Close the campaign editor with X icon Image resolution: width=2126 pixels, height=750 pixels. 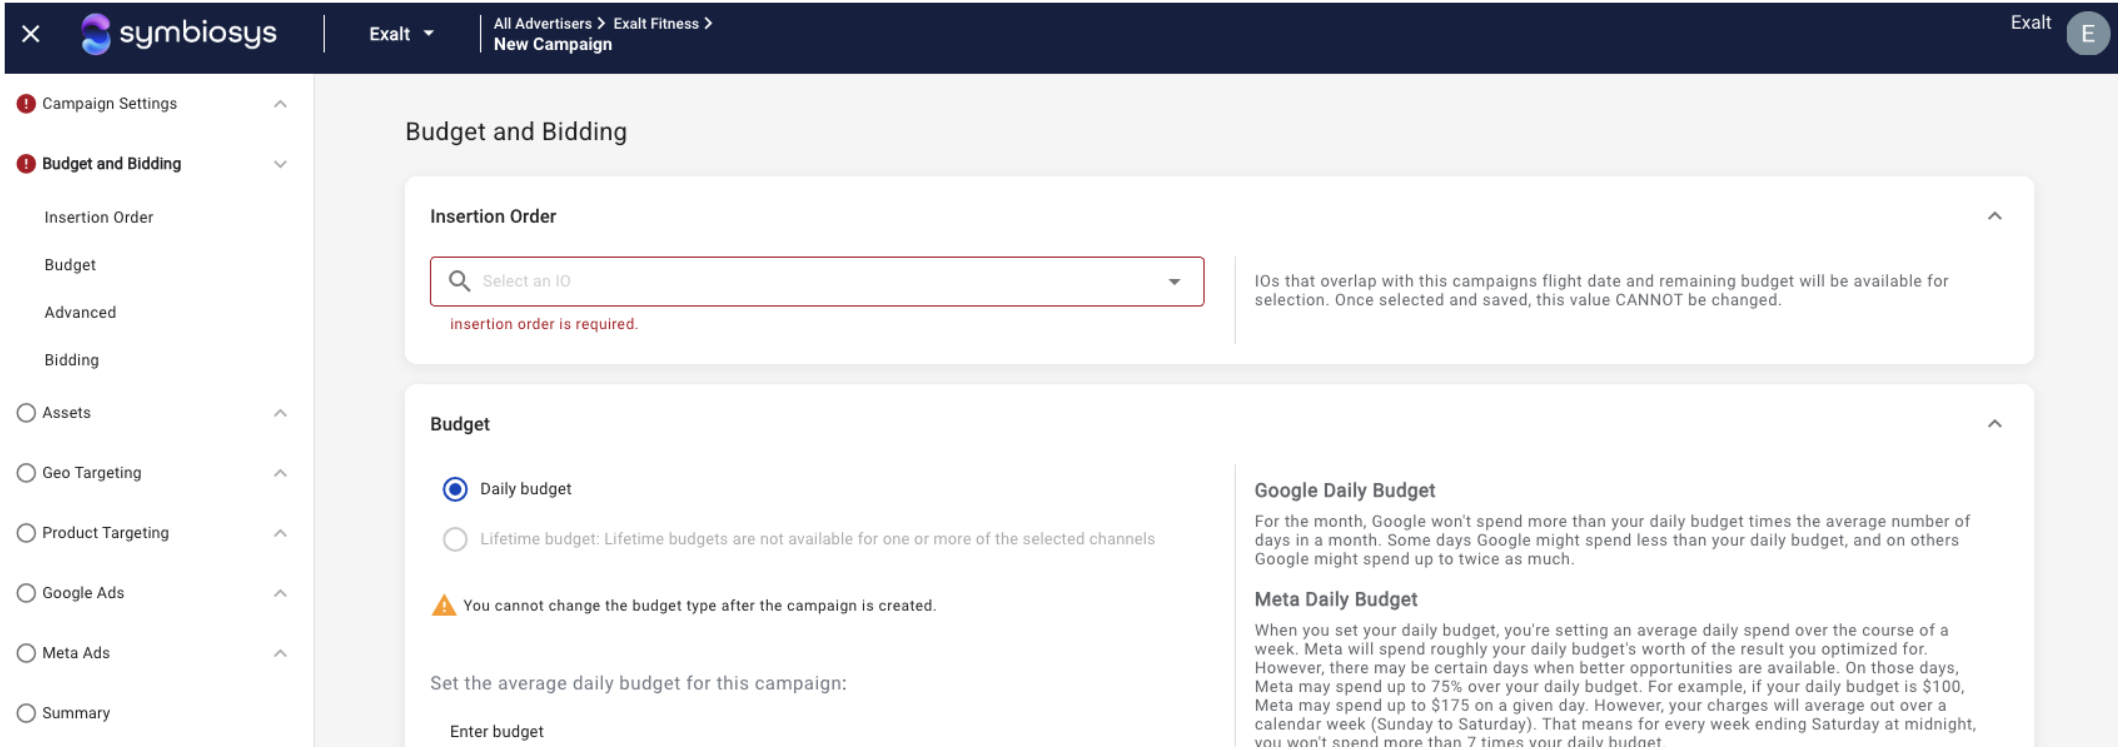point(31,34)
